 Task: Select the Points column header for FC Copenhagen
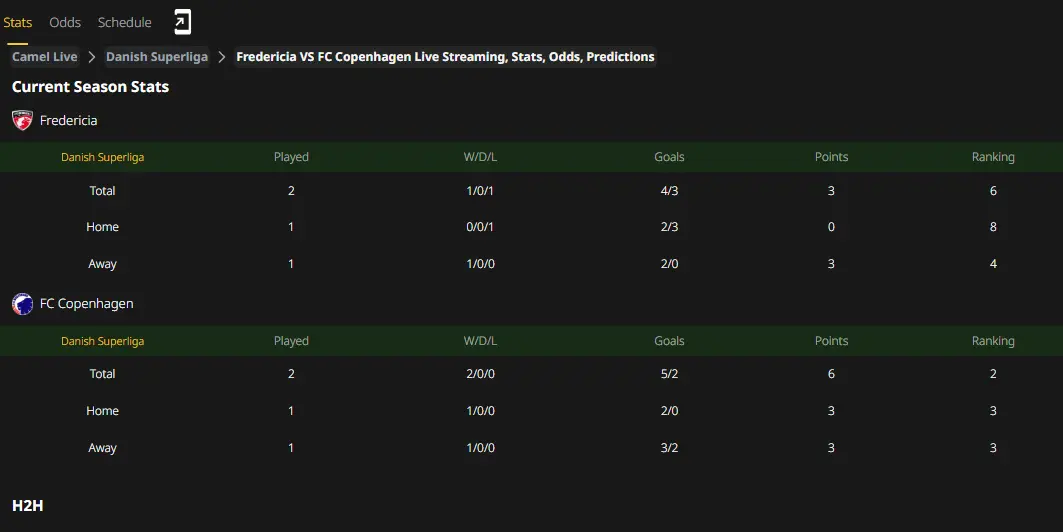click(831, 341)
